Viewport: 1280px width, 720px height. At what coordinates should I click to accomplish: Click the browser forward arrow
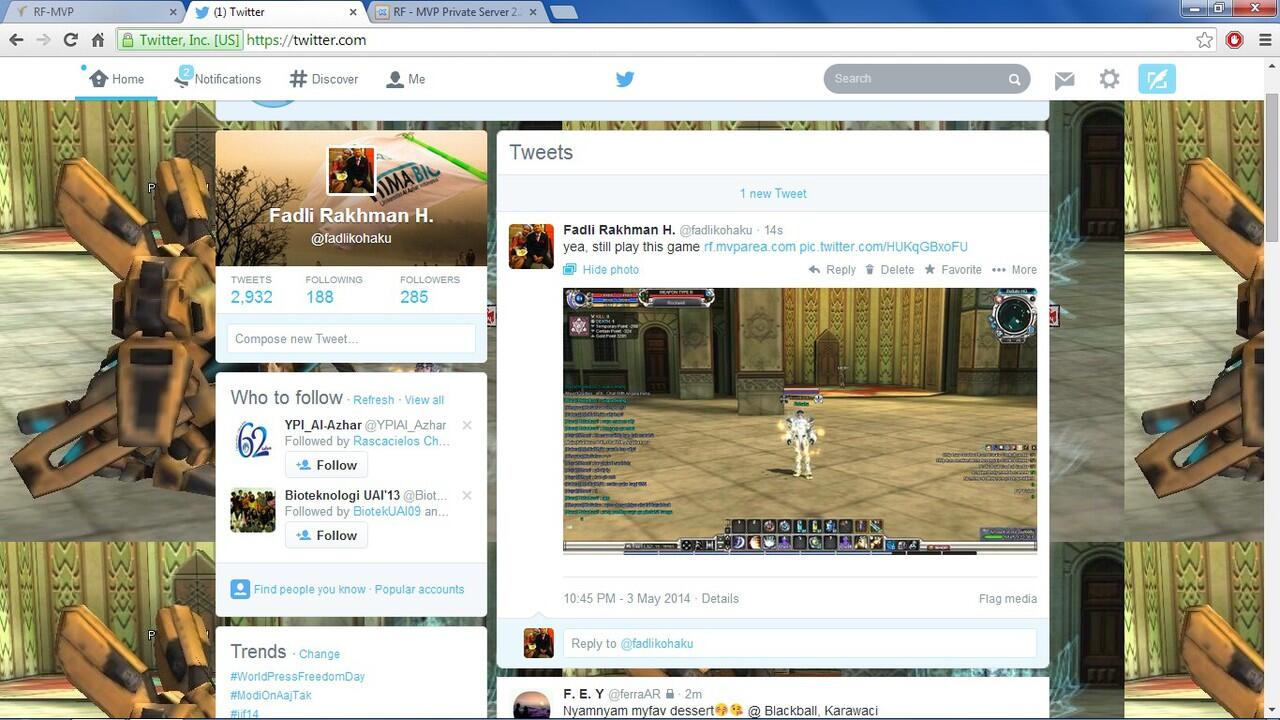pos(43,40)
